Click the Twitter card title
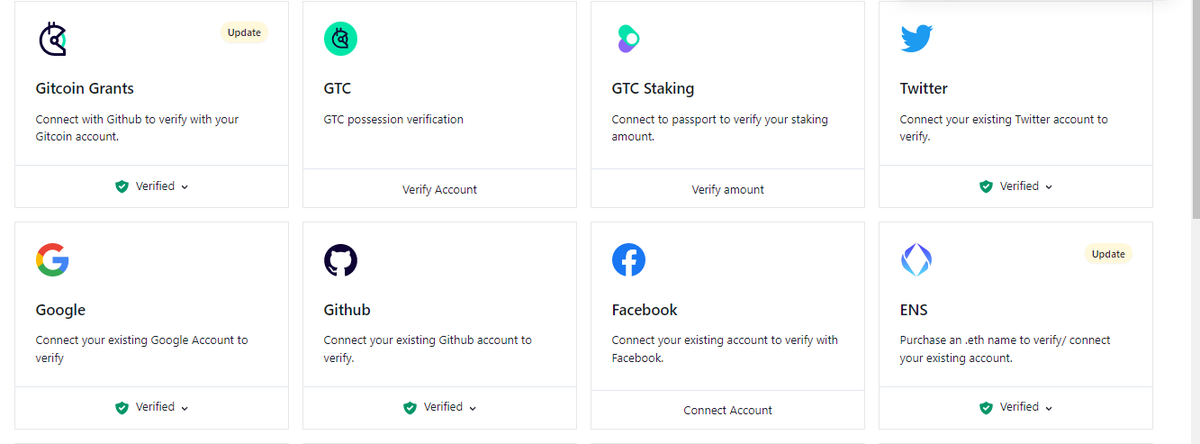The height and width of the screenshot is (444, 1200). (924, 88)
